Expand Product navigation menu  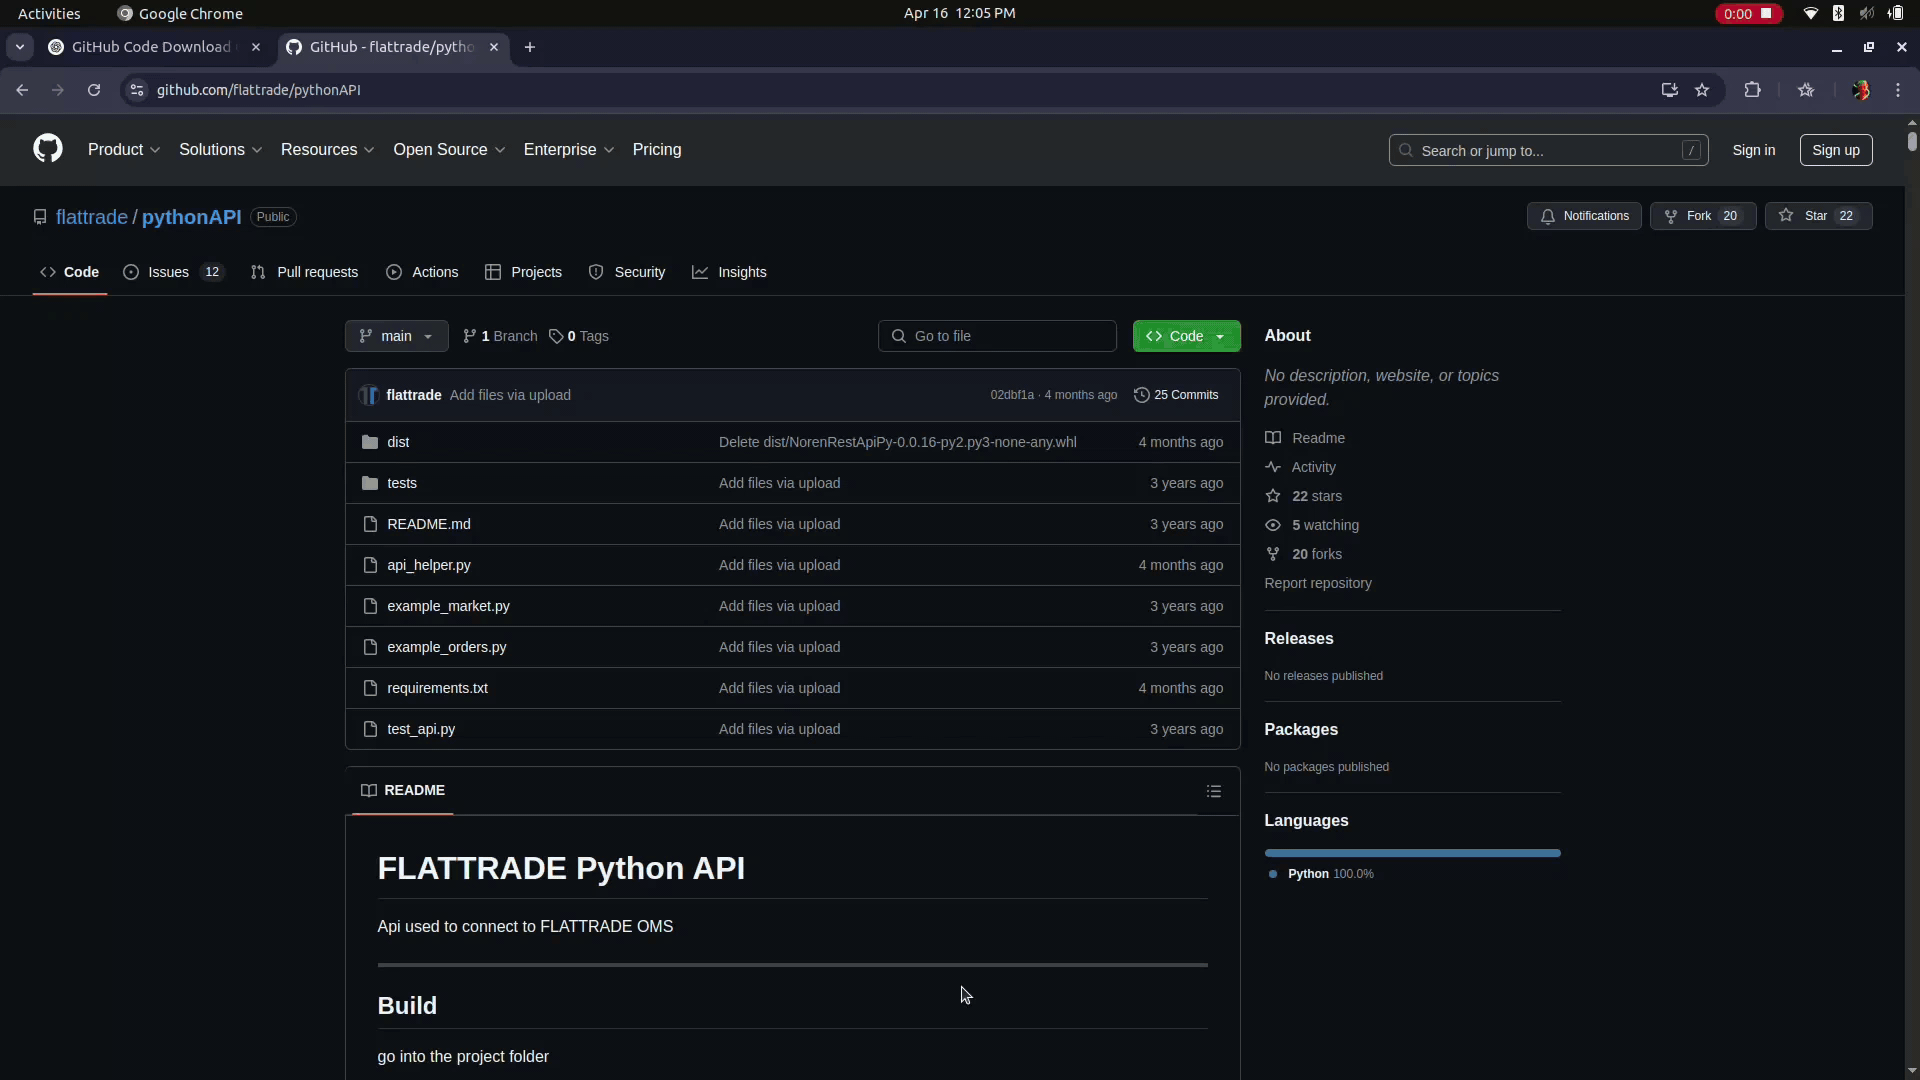[x=124, y=149]
